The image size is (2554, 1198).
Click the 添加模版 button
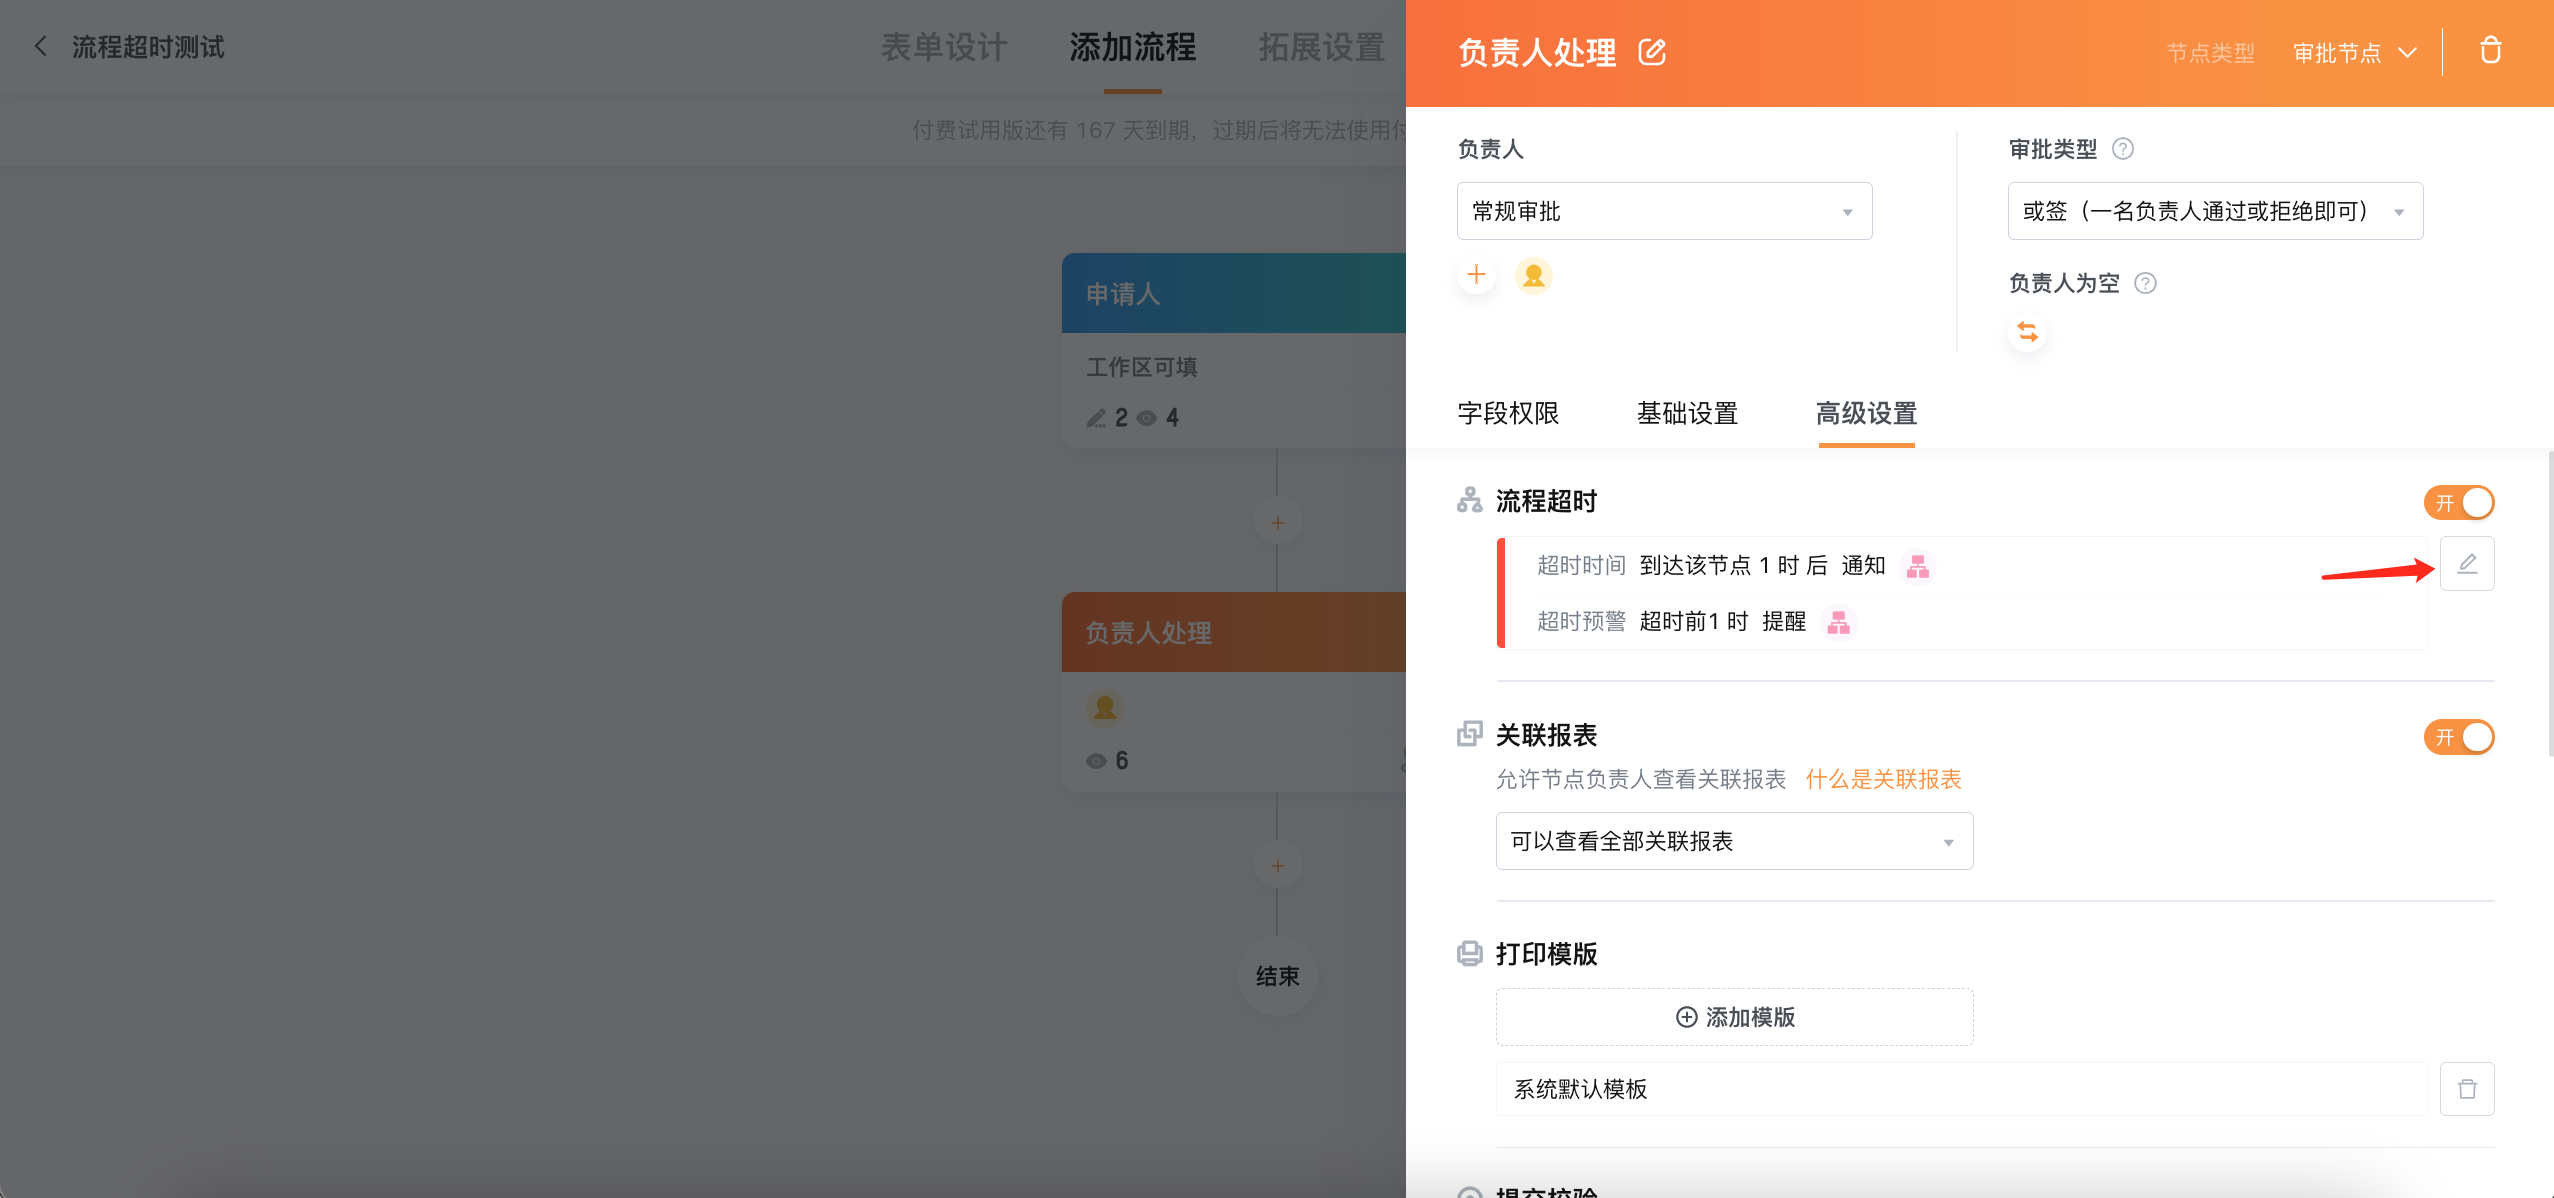(x=1734, y=1017)
